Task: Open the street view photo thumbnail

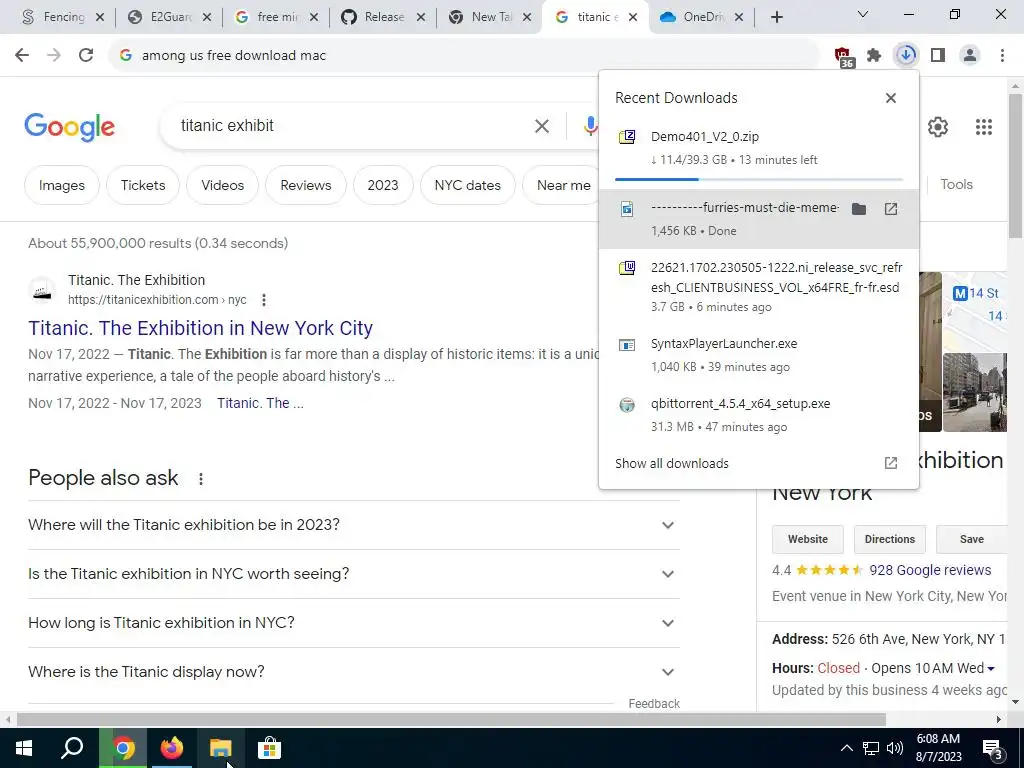Action: [x=975, y=392]
